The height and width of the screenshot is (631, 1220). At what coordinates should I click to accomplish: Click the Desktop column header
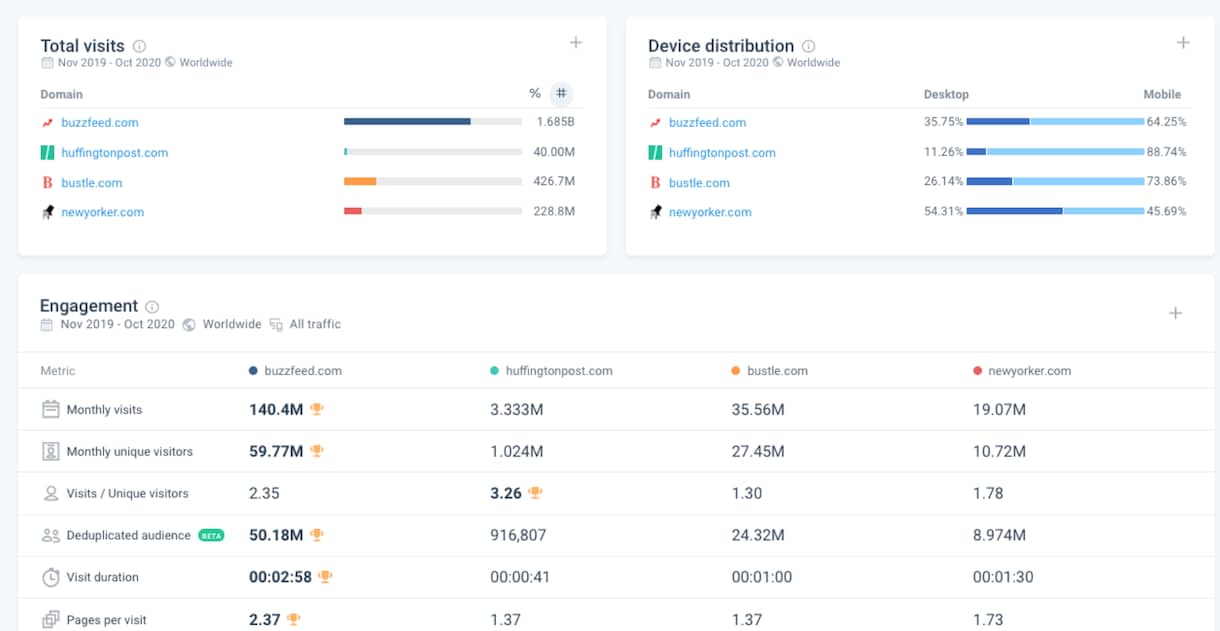click(x=946, y=94)
